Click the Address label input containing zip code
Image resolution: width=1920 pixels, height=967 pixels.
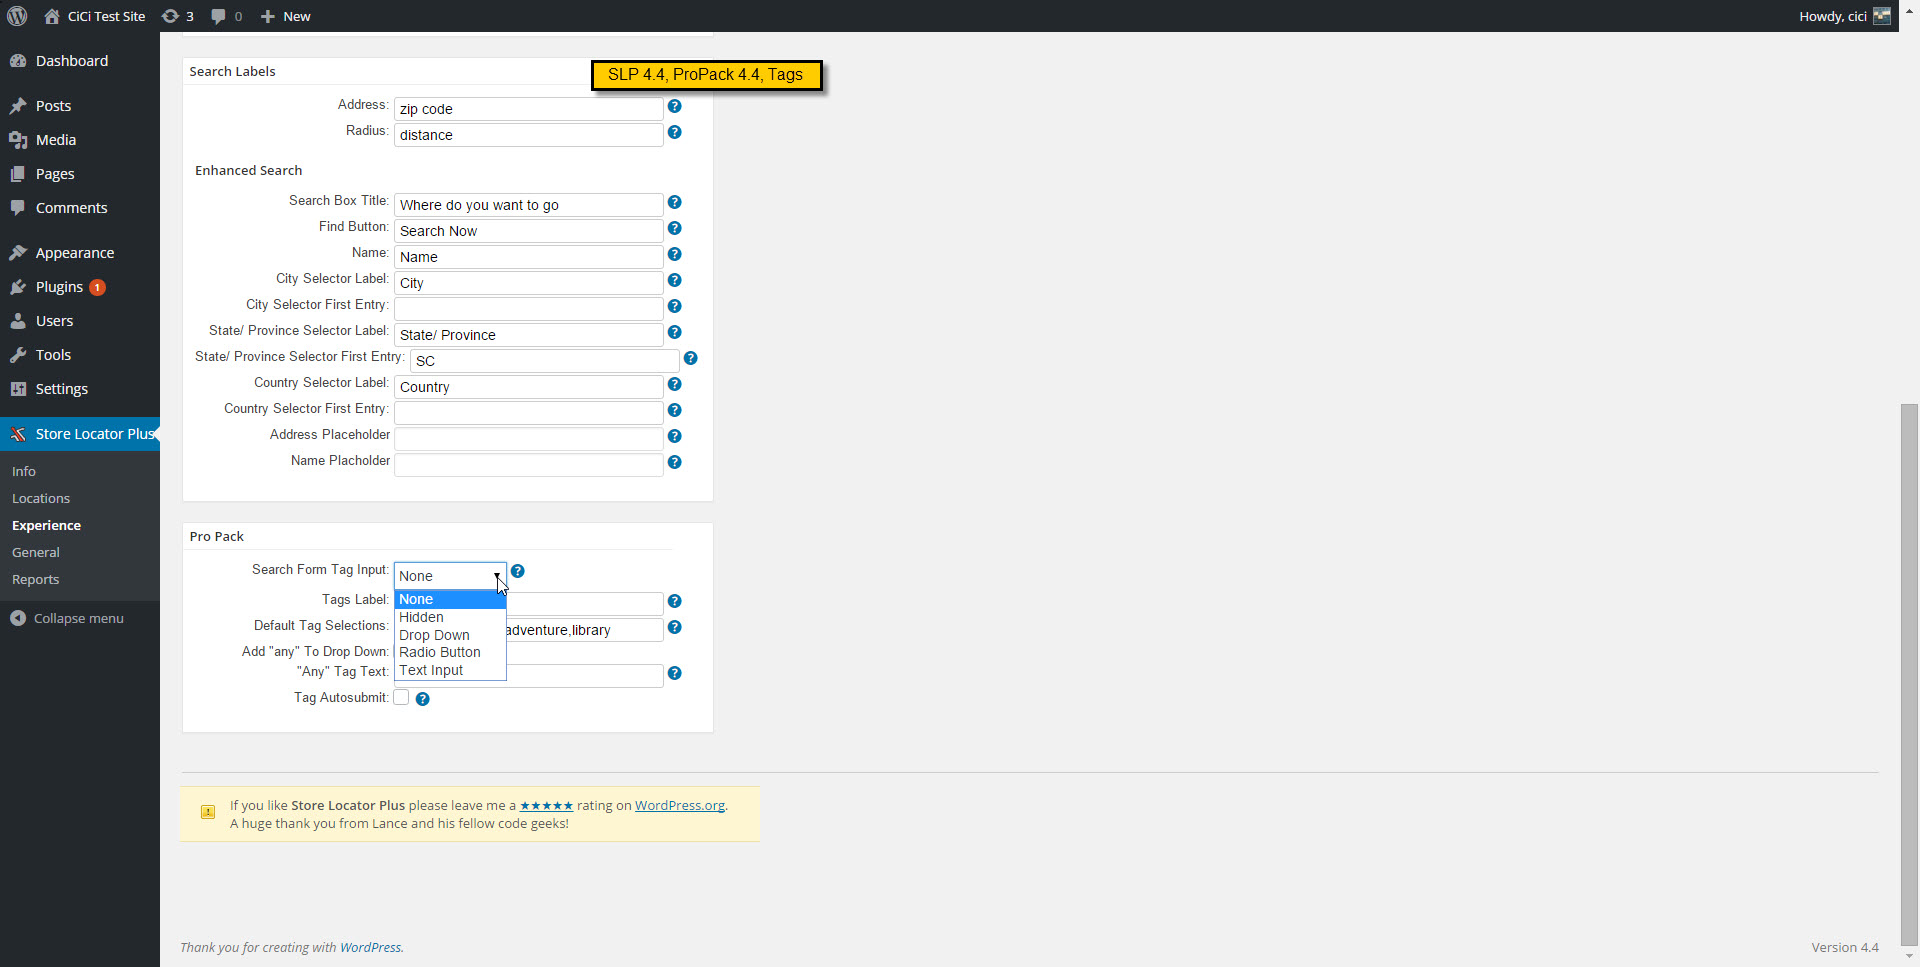528,109
